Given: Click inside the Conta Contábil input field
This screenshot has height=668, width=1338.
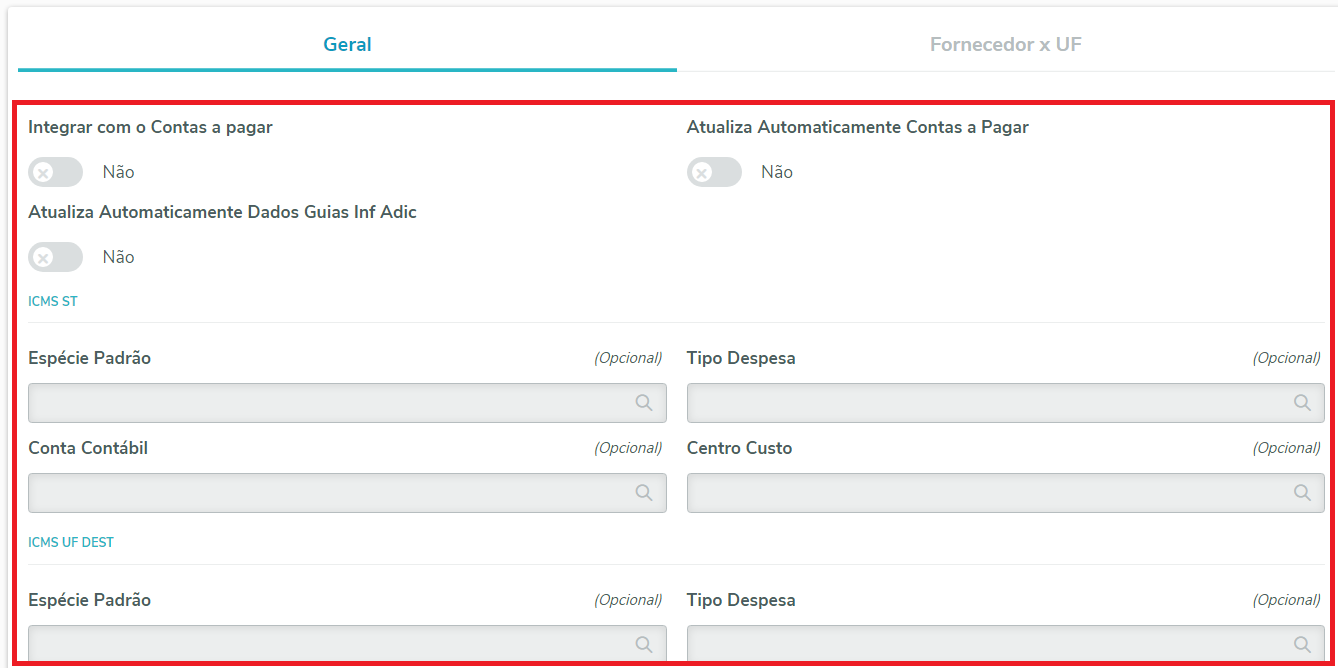Looking at the screenshot, I should 330,493.
